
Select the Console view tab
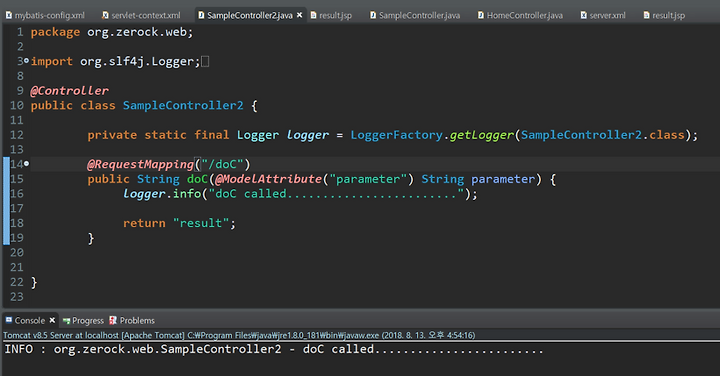pos(30,320)
